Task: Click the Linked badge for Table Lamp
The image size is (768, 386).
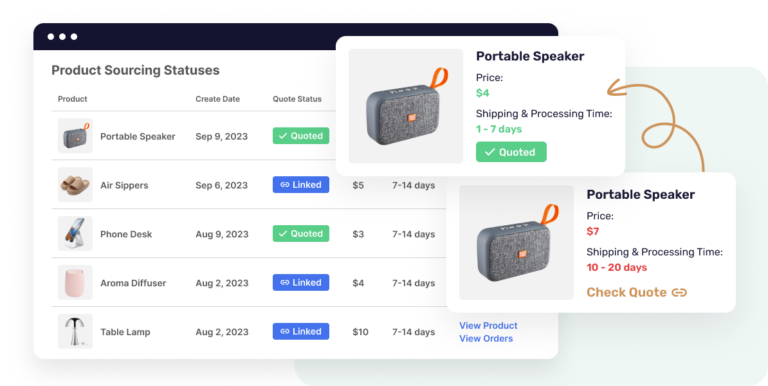Action: tap(301, 332)
